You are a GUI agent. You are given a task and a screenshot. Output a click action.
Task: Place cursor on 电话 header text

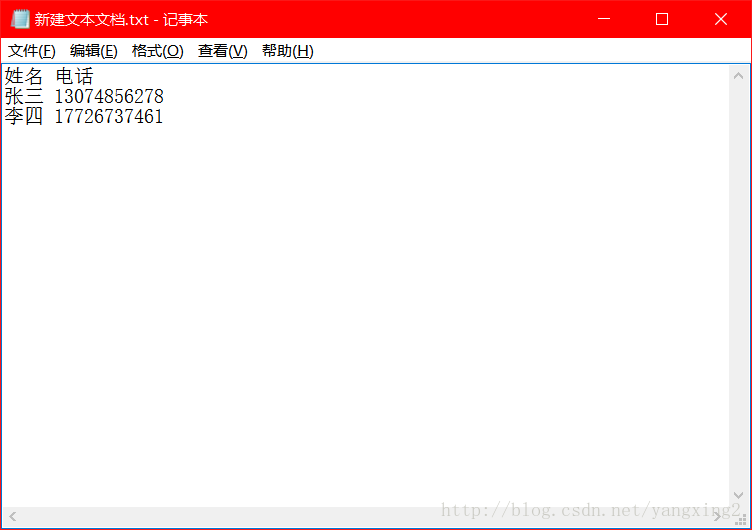tap(74, 76)
